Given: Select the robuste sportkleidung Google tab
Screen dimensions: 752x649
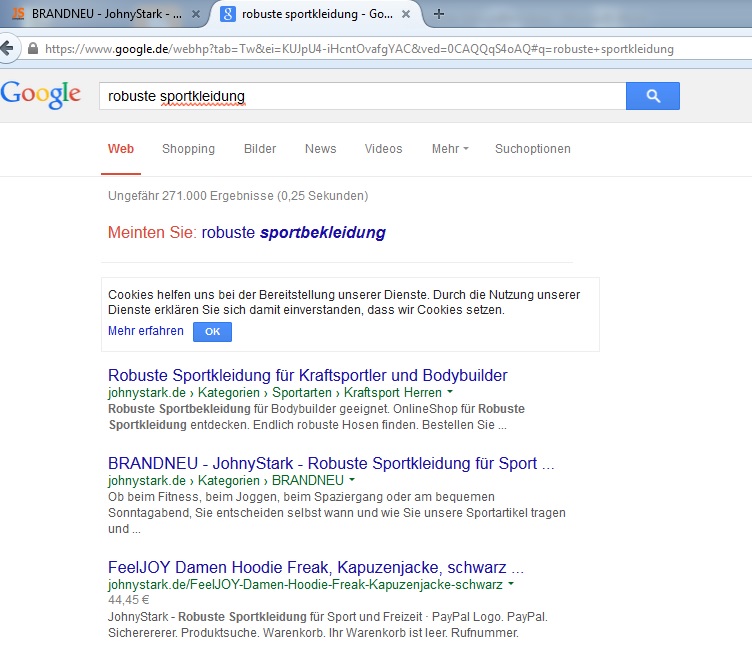Looking at the screenshot, I should point(317,14).
